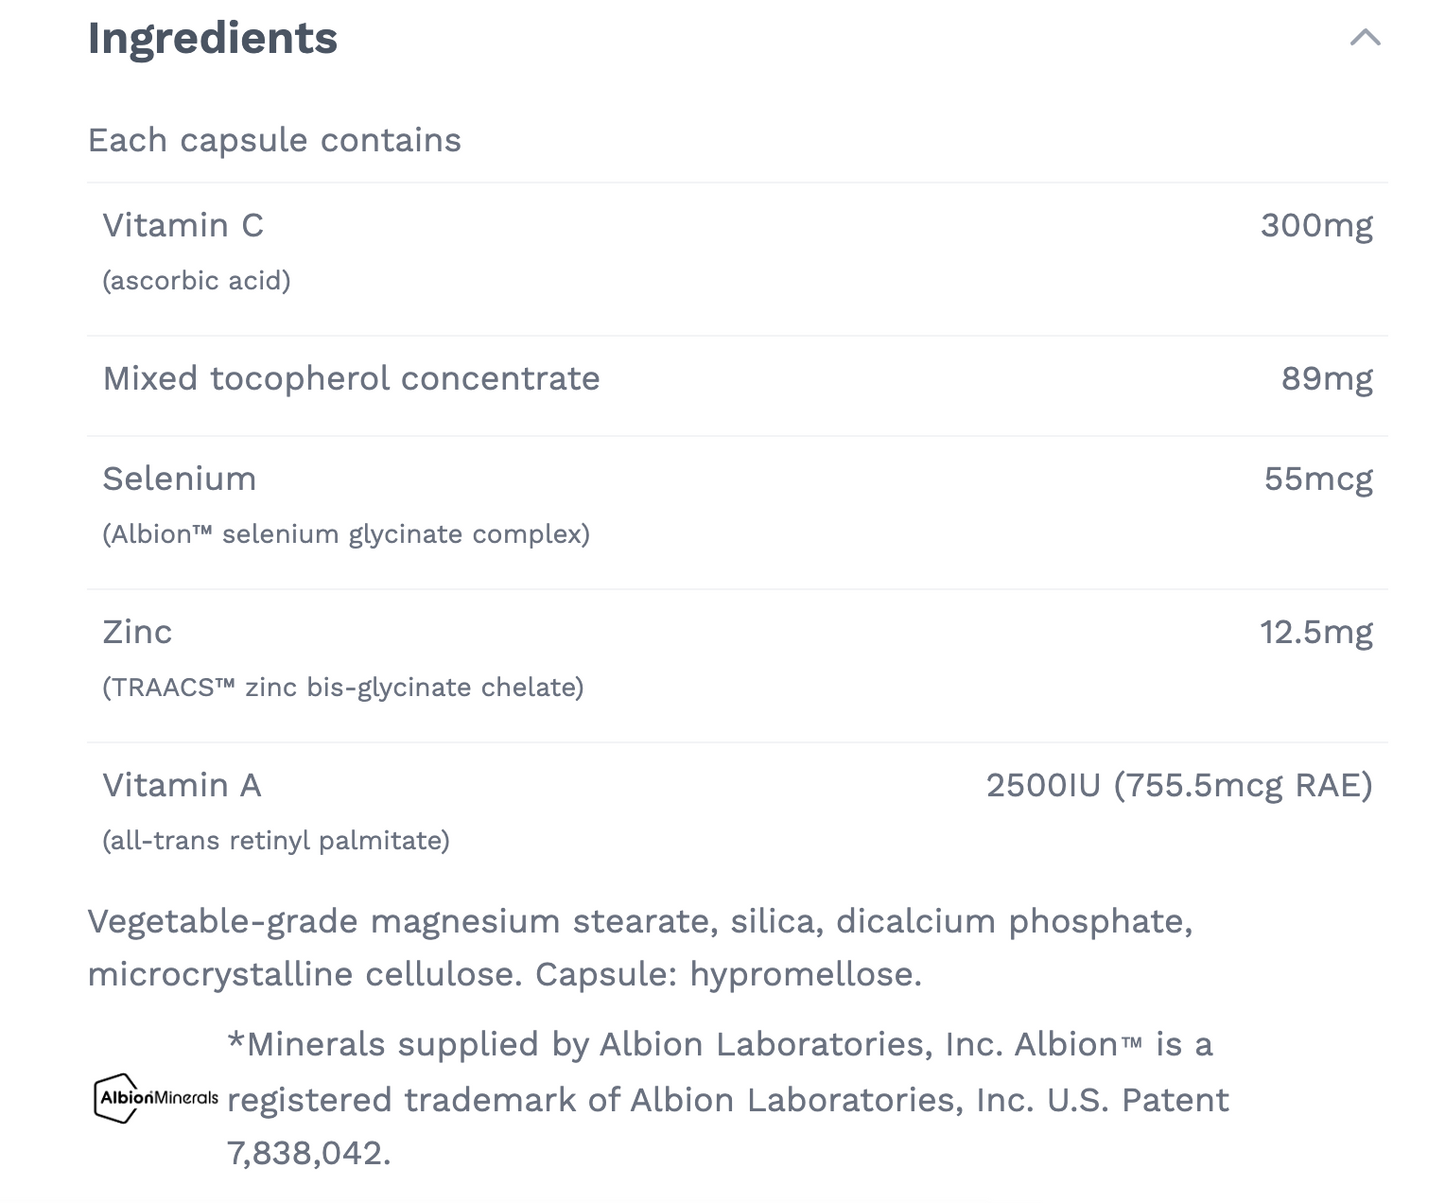Click the 55mcg selenium amount
Screen dimensions: 1445x1203
click(x=1318, y=478)
